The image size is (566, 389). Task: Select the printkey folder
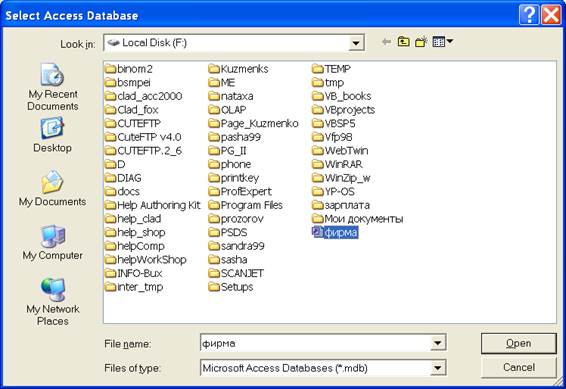tap(234, 178)
